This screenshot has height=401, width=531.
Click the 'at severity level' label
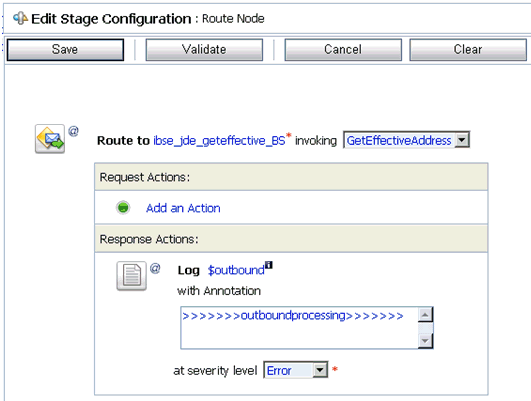[215, 371]
